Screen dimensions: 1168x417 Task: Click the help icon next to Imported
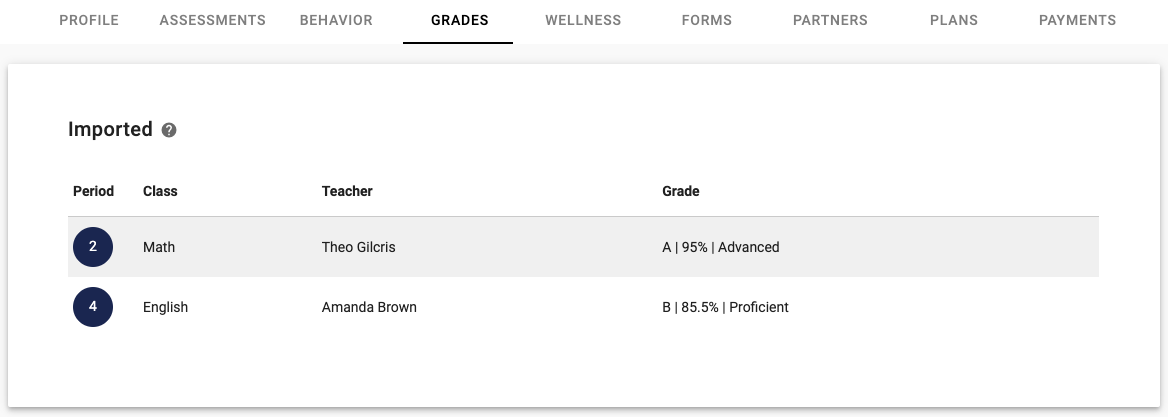pyautogui.click(x=169, y=130)
